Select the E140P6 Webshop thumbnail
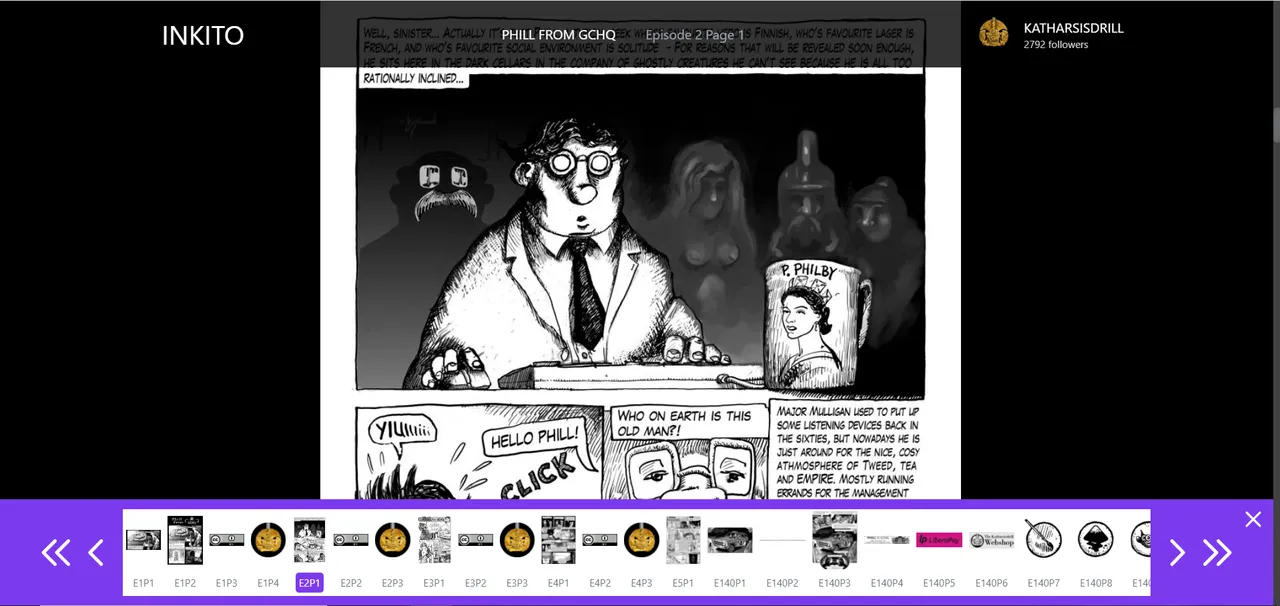 click(991, 540)
